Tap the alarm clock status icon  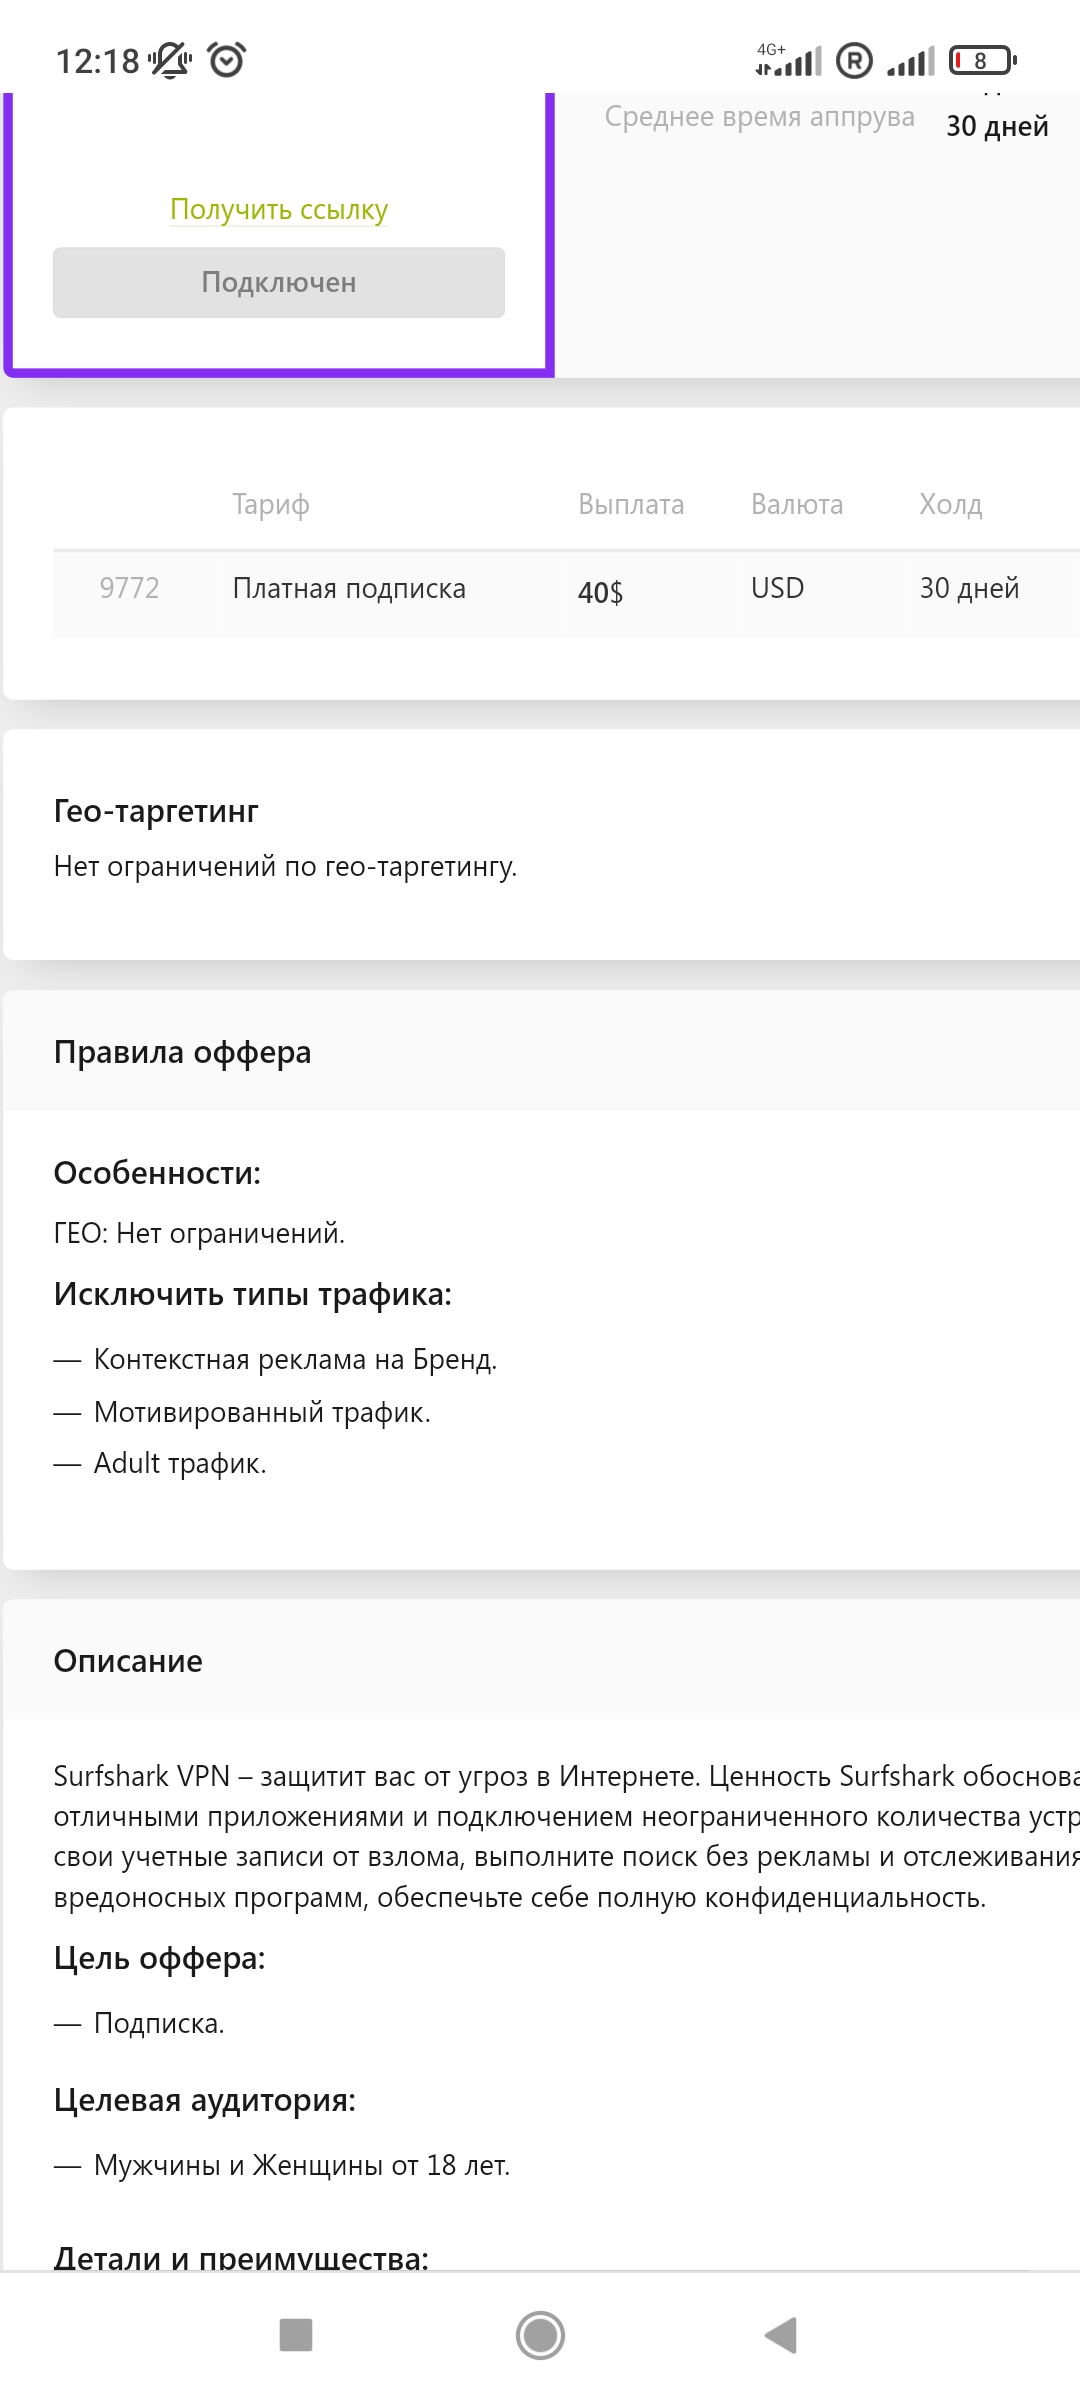point(227,60)
